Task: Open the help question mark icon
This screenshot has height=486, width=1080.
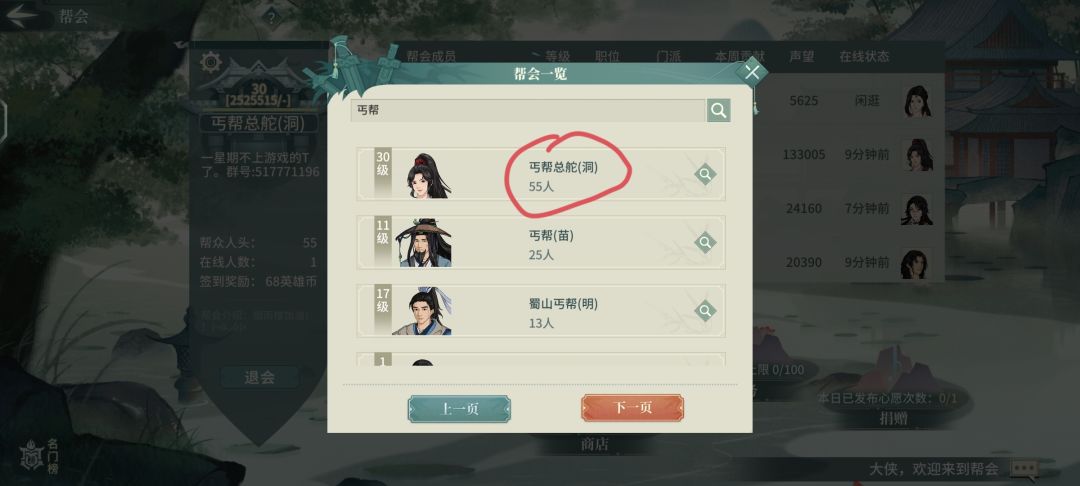Action: [x=271, y=18]
